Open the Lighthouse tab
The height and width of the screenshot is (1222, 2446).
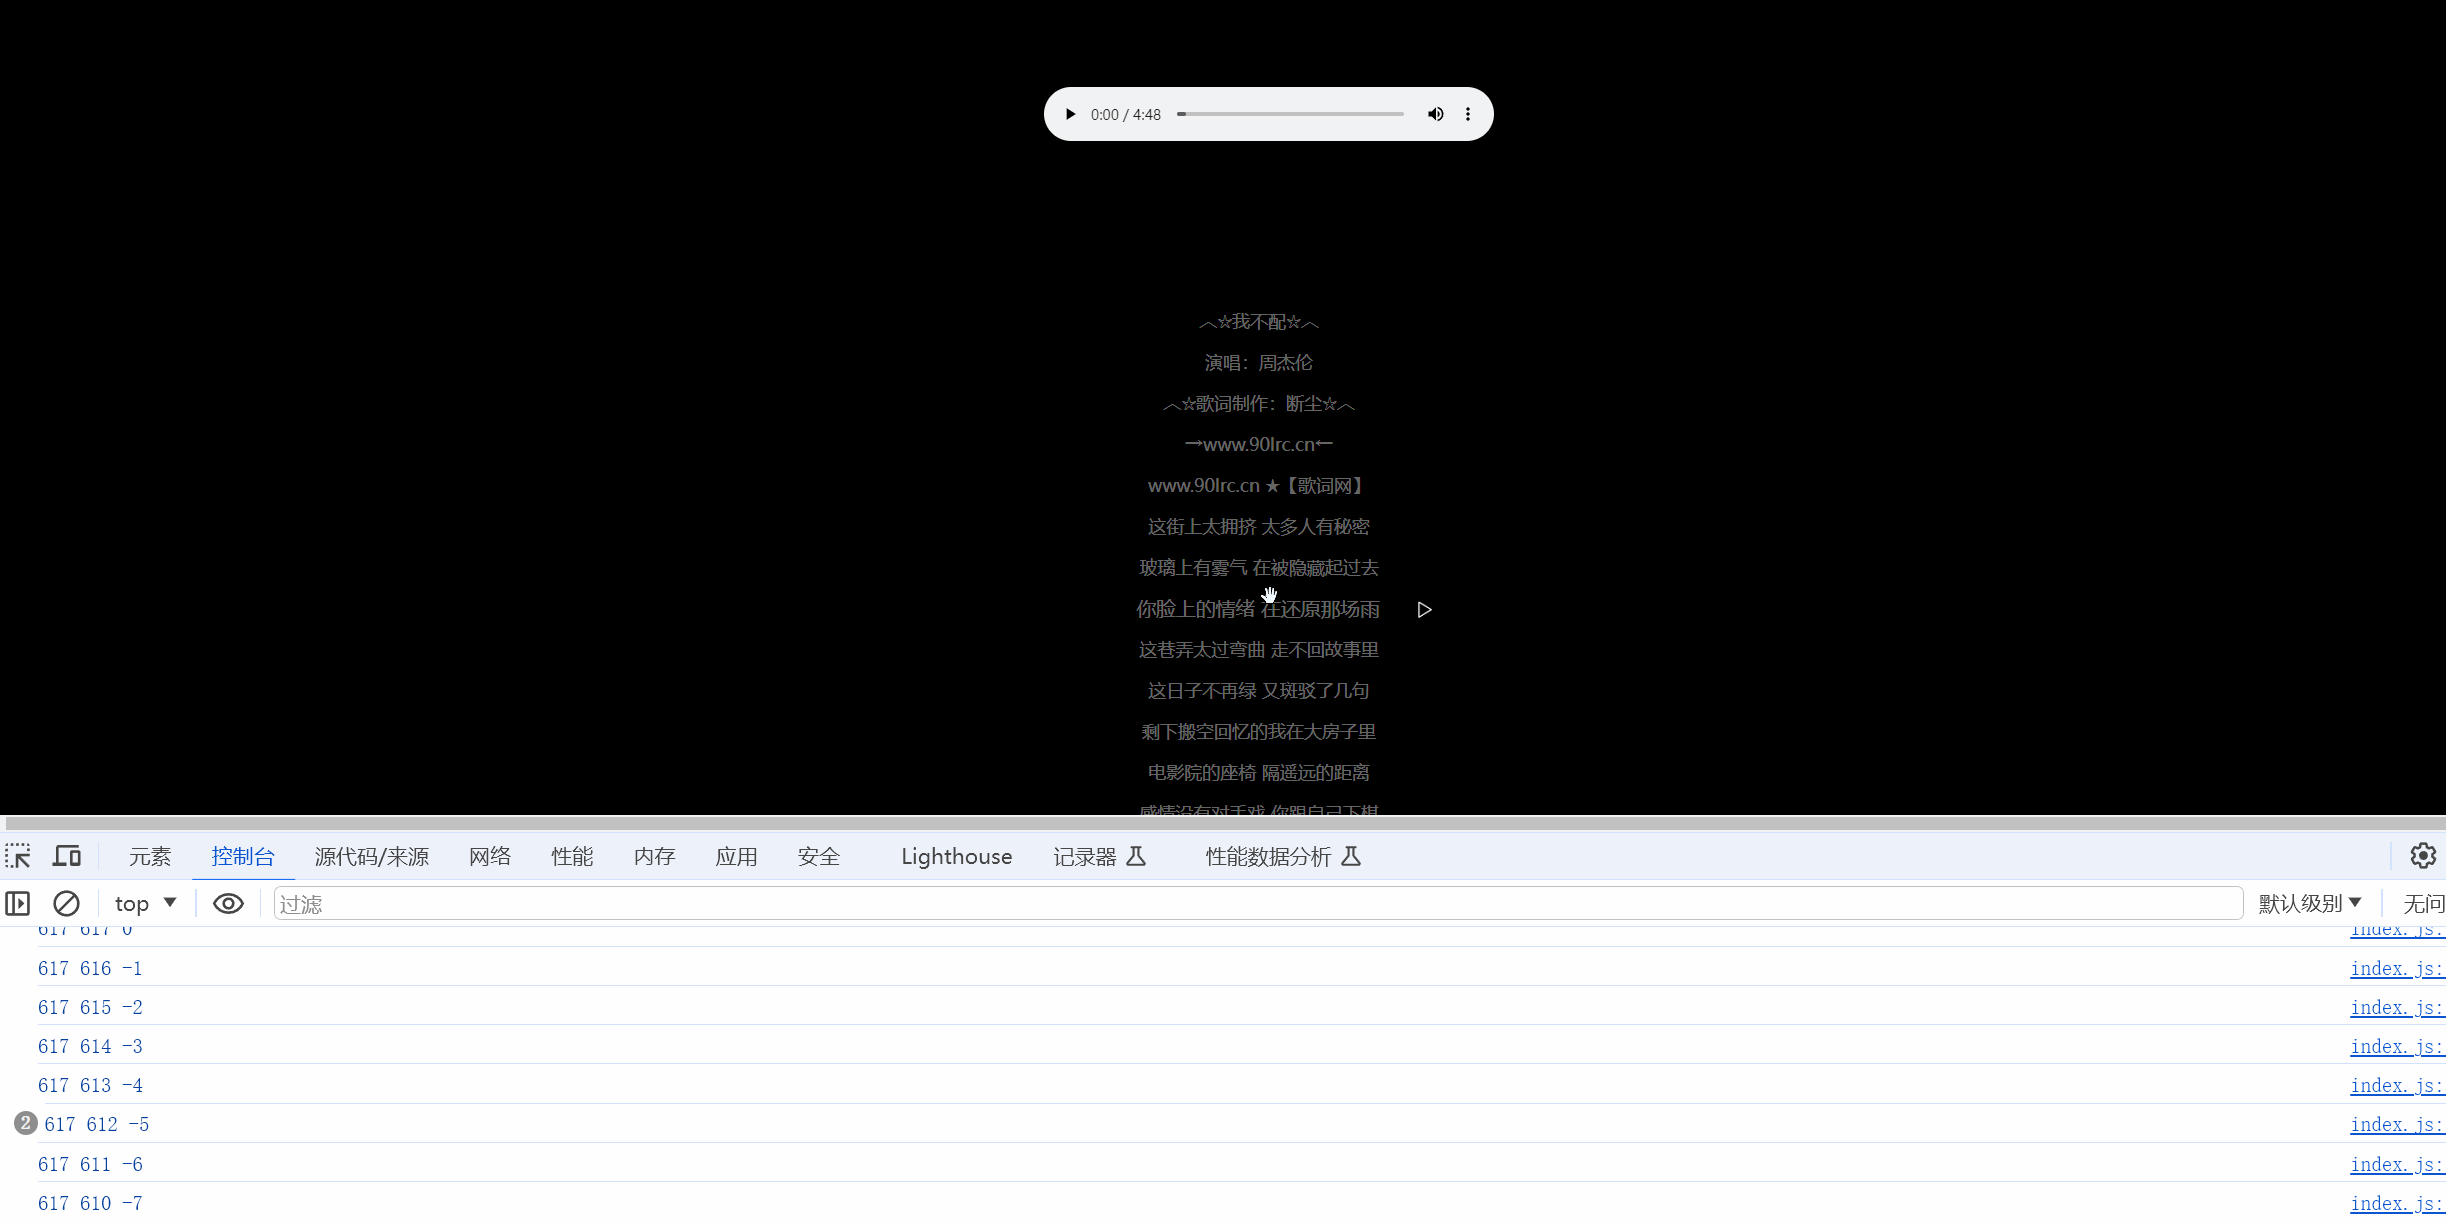(957, 857)
